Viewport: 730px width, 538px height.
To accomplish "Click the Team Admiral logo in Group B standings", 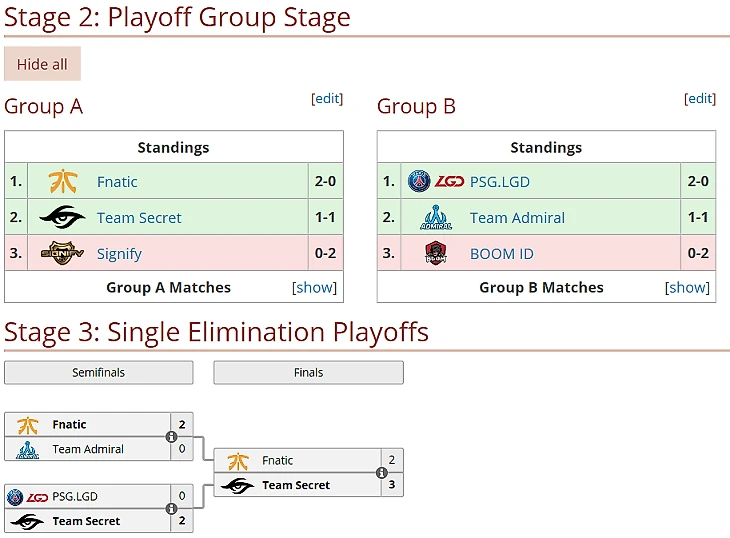I will coord(436,218).
